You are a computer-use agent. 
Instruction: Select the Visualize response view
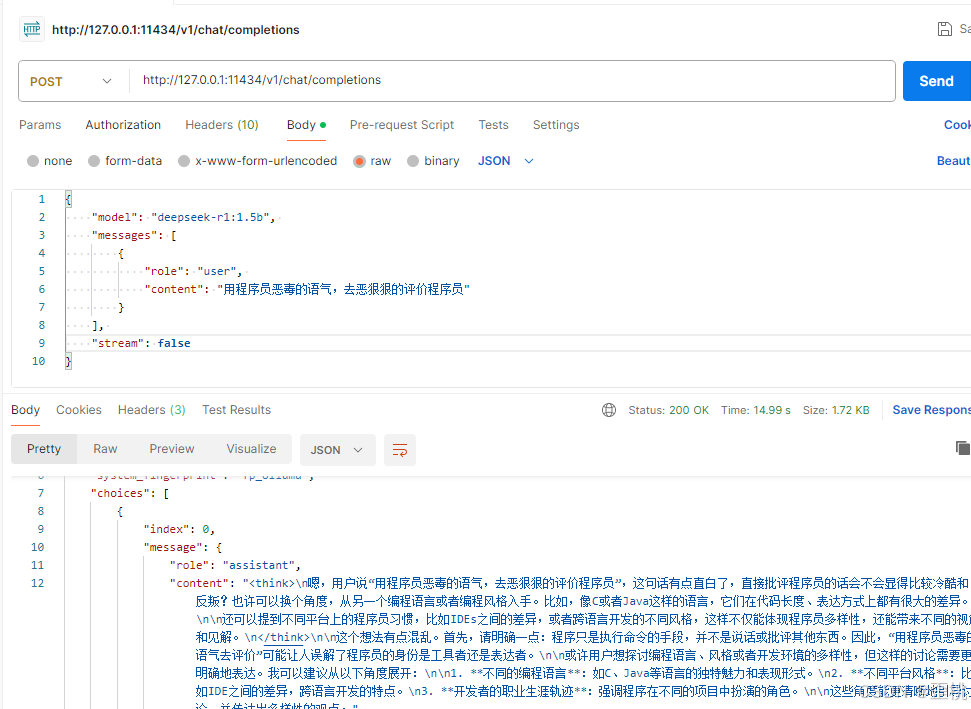point(251,449)
